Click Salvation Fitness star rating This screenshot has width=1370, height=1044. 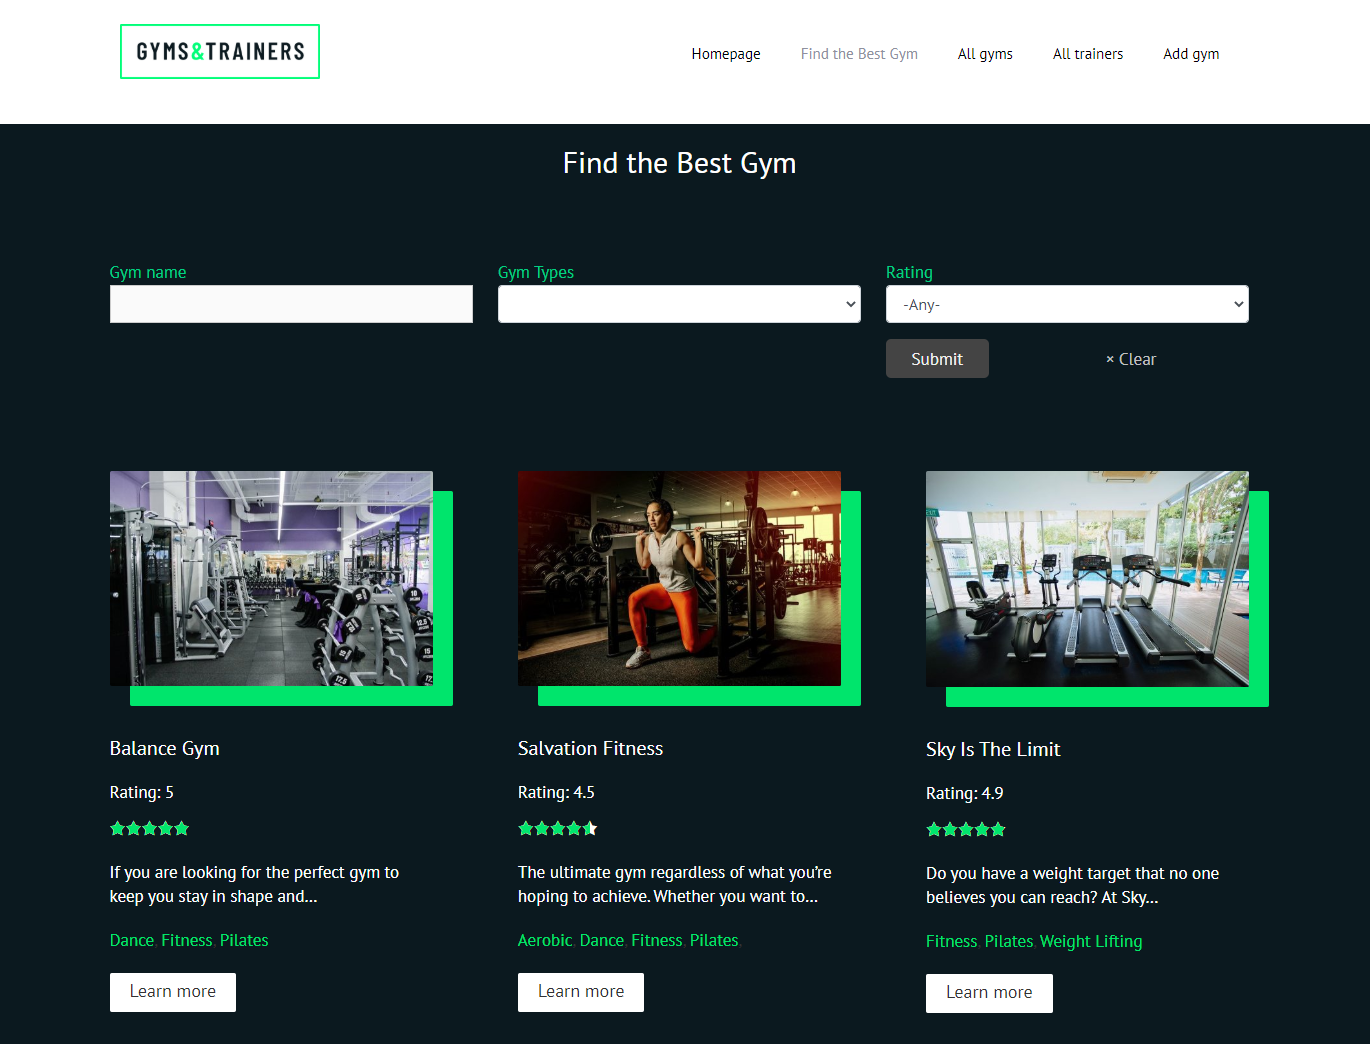557,828
